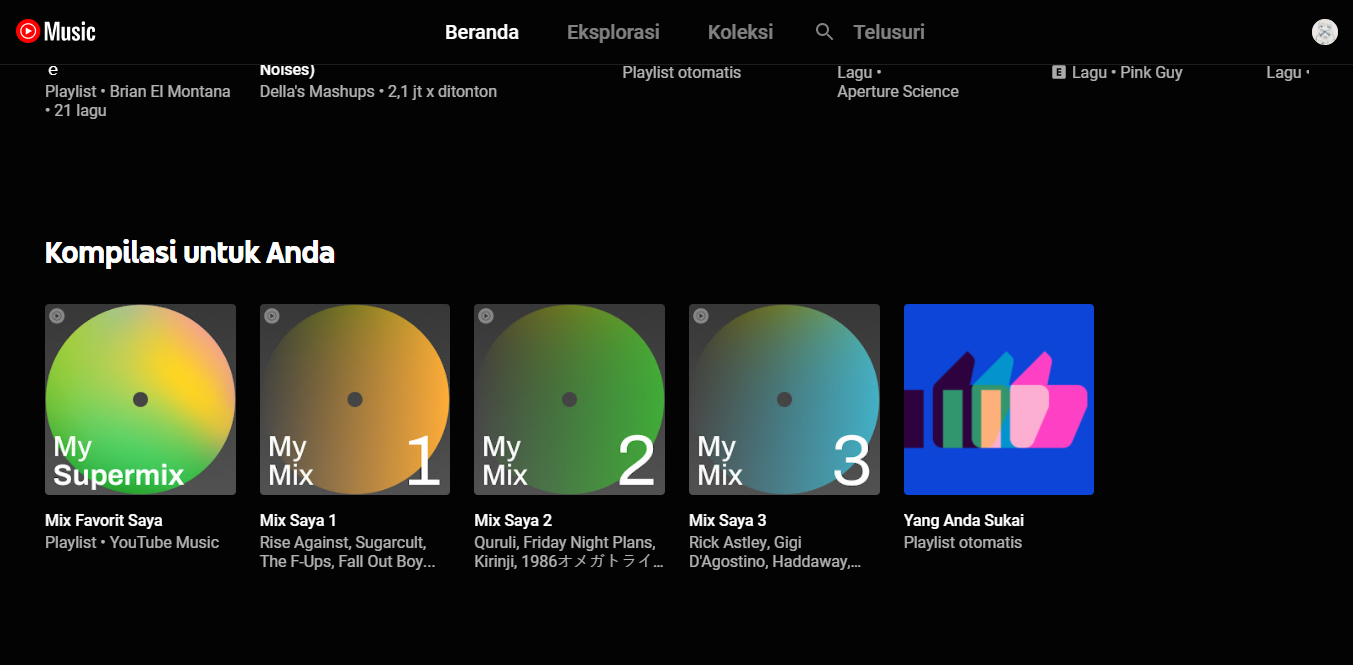Click play icon on My Supermix cover

click(x=57, y=316)
